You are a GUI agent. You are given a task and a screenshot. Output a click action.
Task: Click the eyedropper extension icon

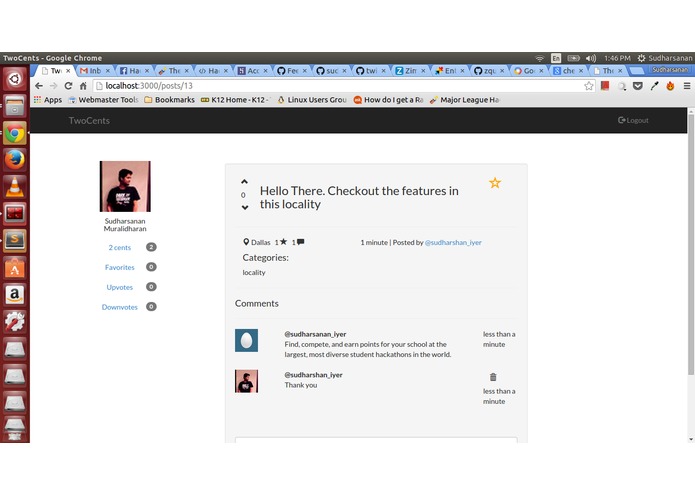tap(654, 86)
